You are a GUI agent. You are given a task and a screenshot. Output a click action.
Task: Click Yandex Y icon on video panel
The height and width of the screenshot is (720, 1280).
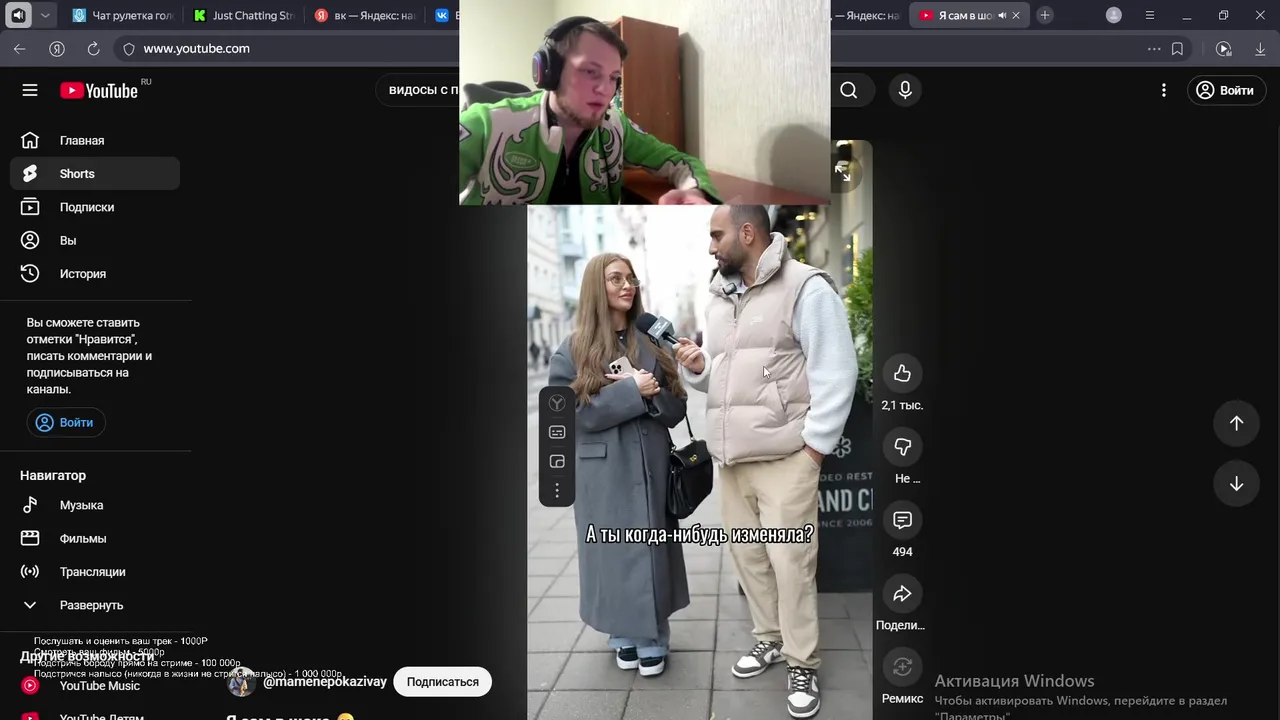[557, 403]
